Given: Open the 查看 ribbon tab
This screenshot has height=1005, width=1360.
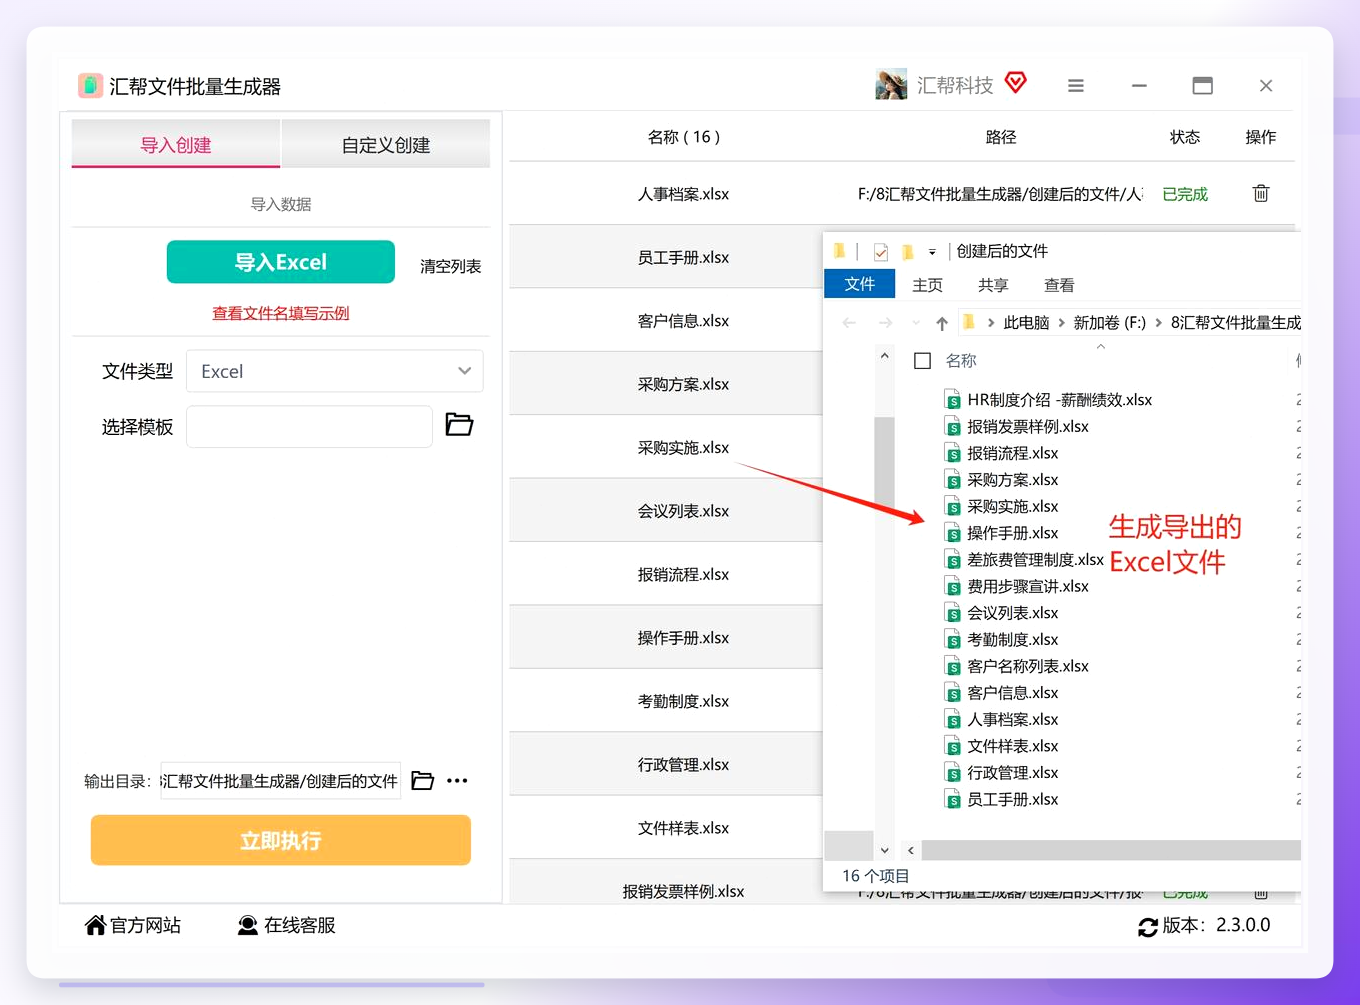Looking at the screenshot, I should 1059,285.
